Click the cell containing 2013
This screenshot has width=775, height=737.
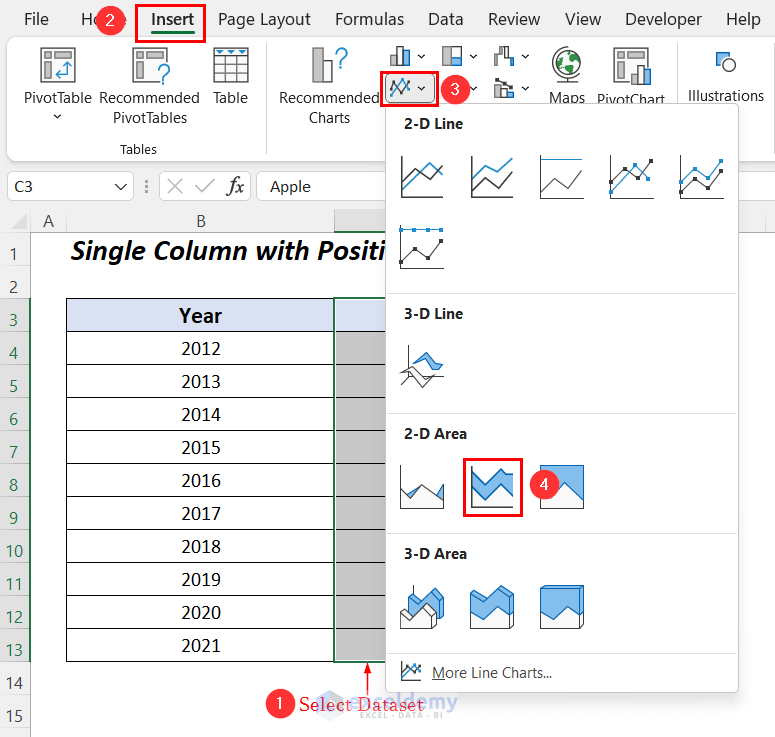click(200, 382)
